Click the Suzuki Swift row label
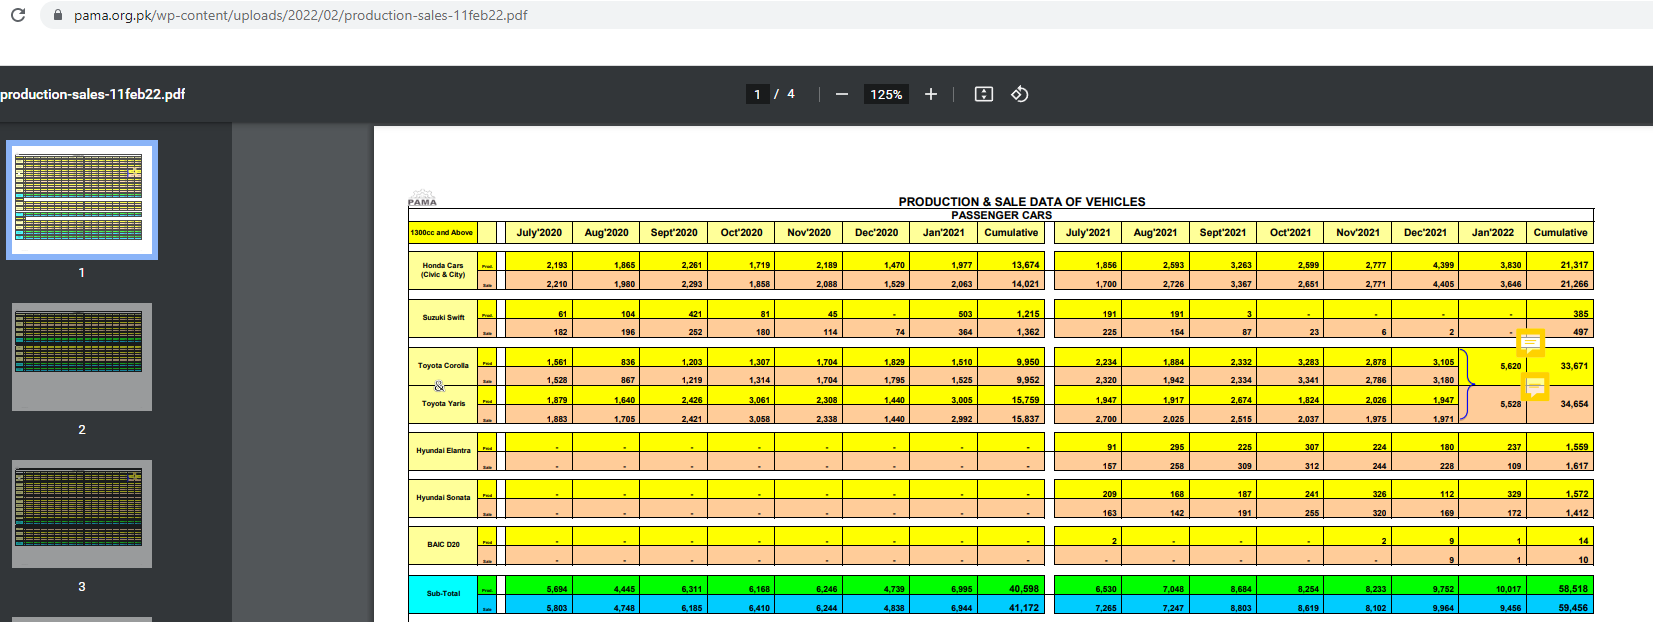The image size is (1653, 622). pyautogui.click(x=443, y=318)
